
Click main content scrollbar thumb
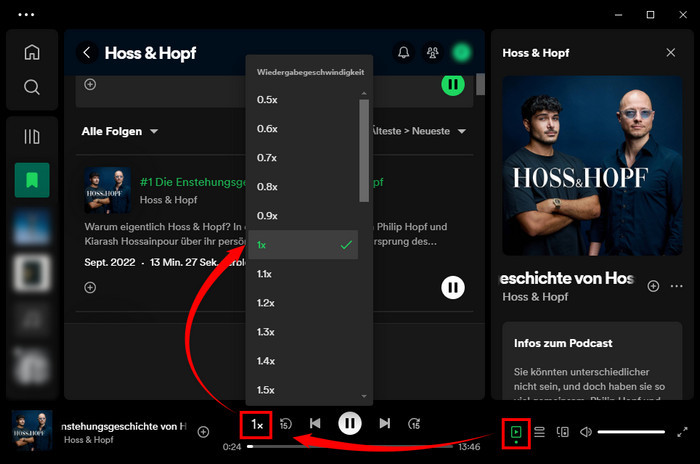[480, 84]
